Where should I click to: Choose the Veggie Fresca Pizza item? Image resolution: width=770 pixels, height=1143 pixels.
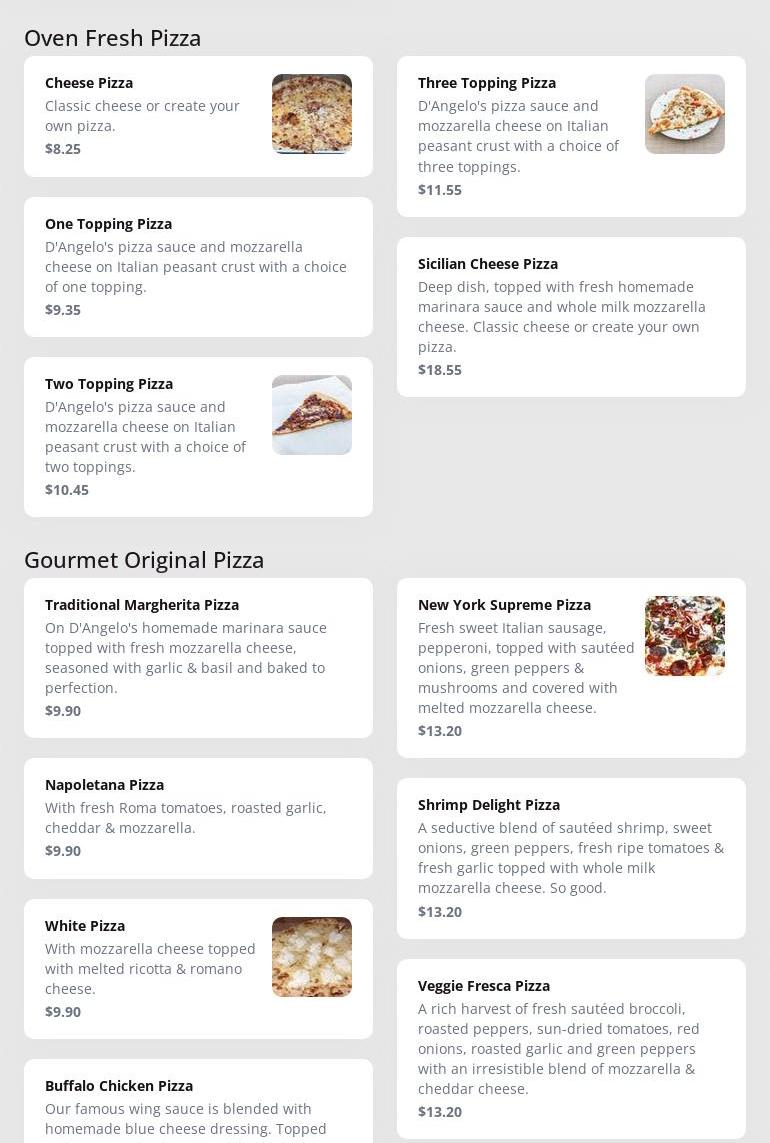pyautogui.click(x=571, y=1049)
